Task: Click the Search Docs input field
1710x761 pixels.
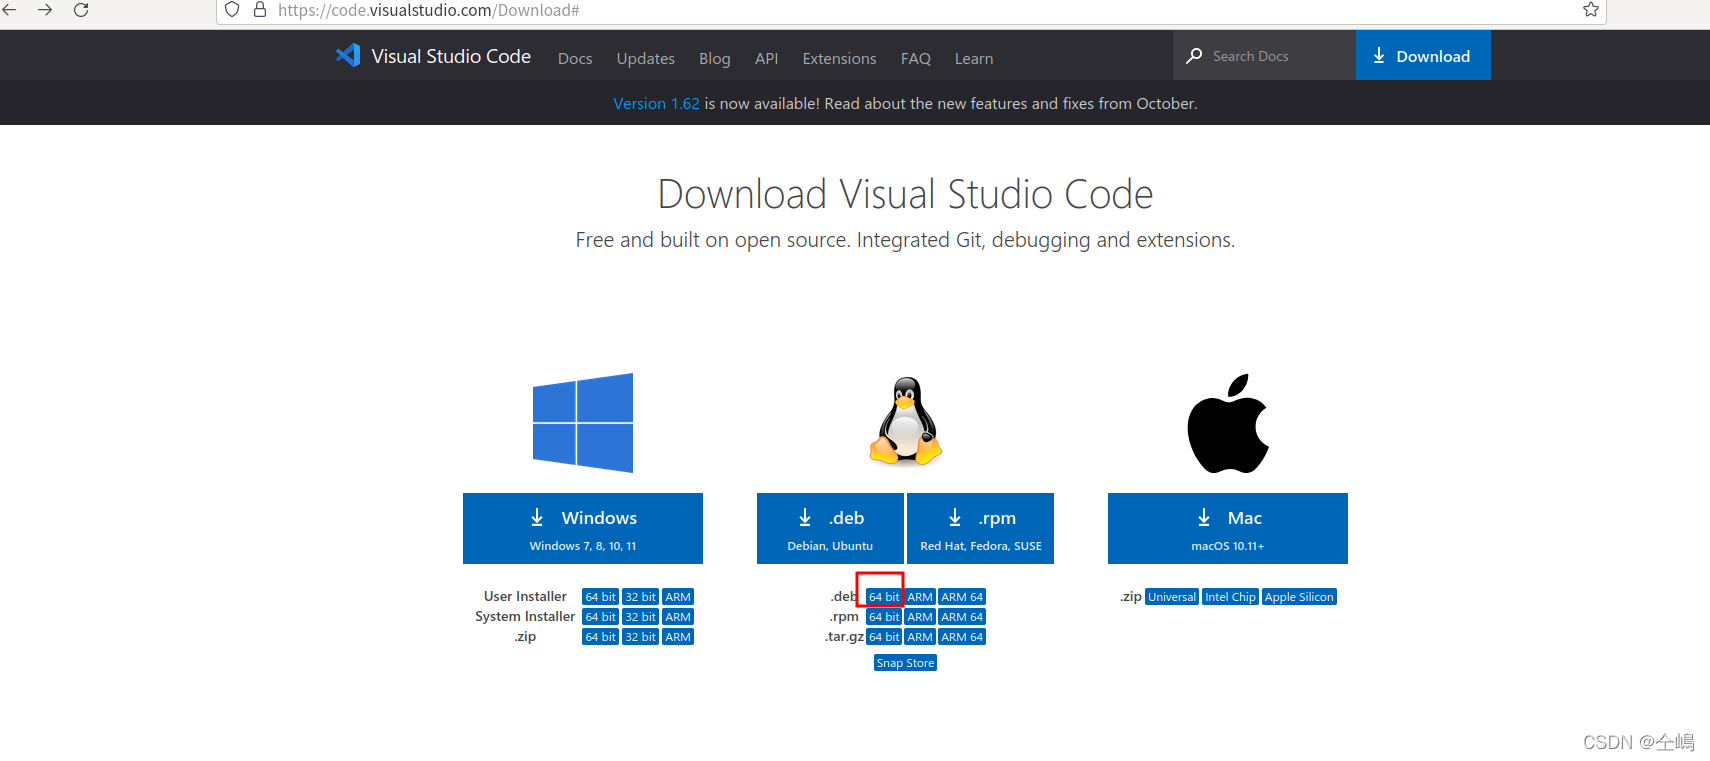Action: [x=1264, y=55]
